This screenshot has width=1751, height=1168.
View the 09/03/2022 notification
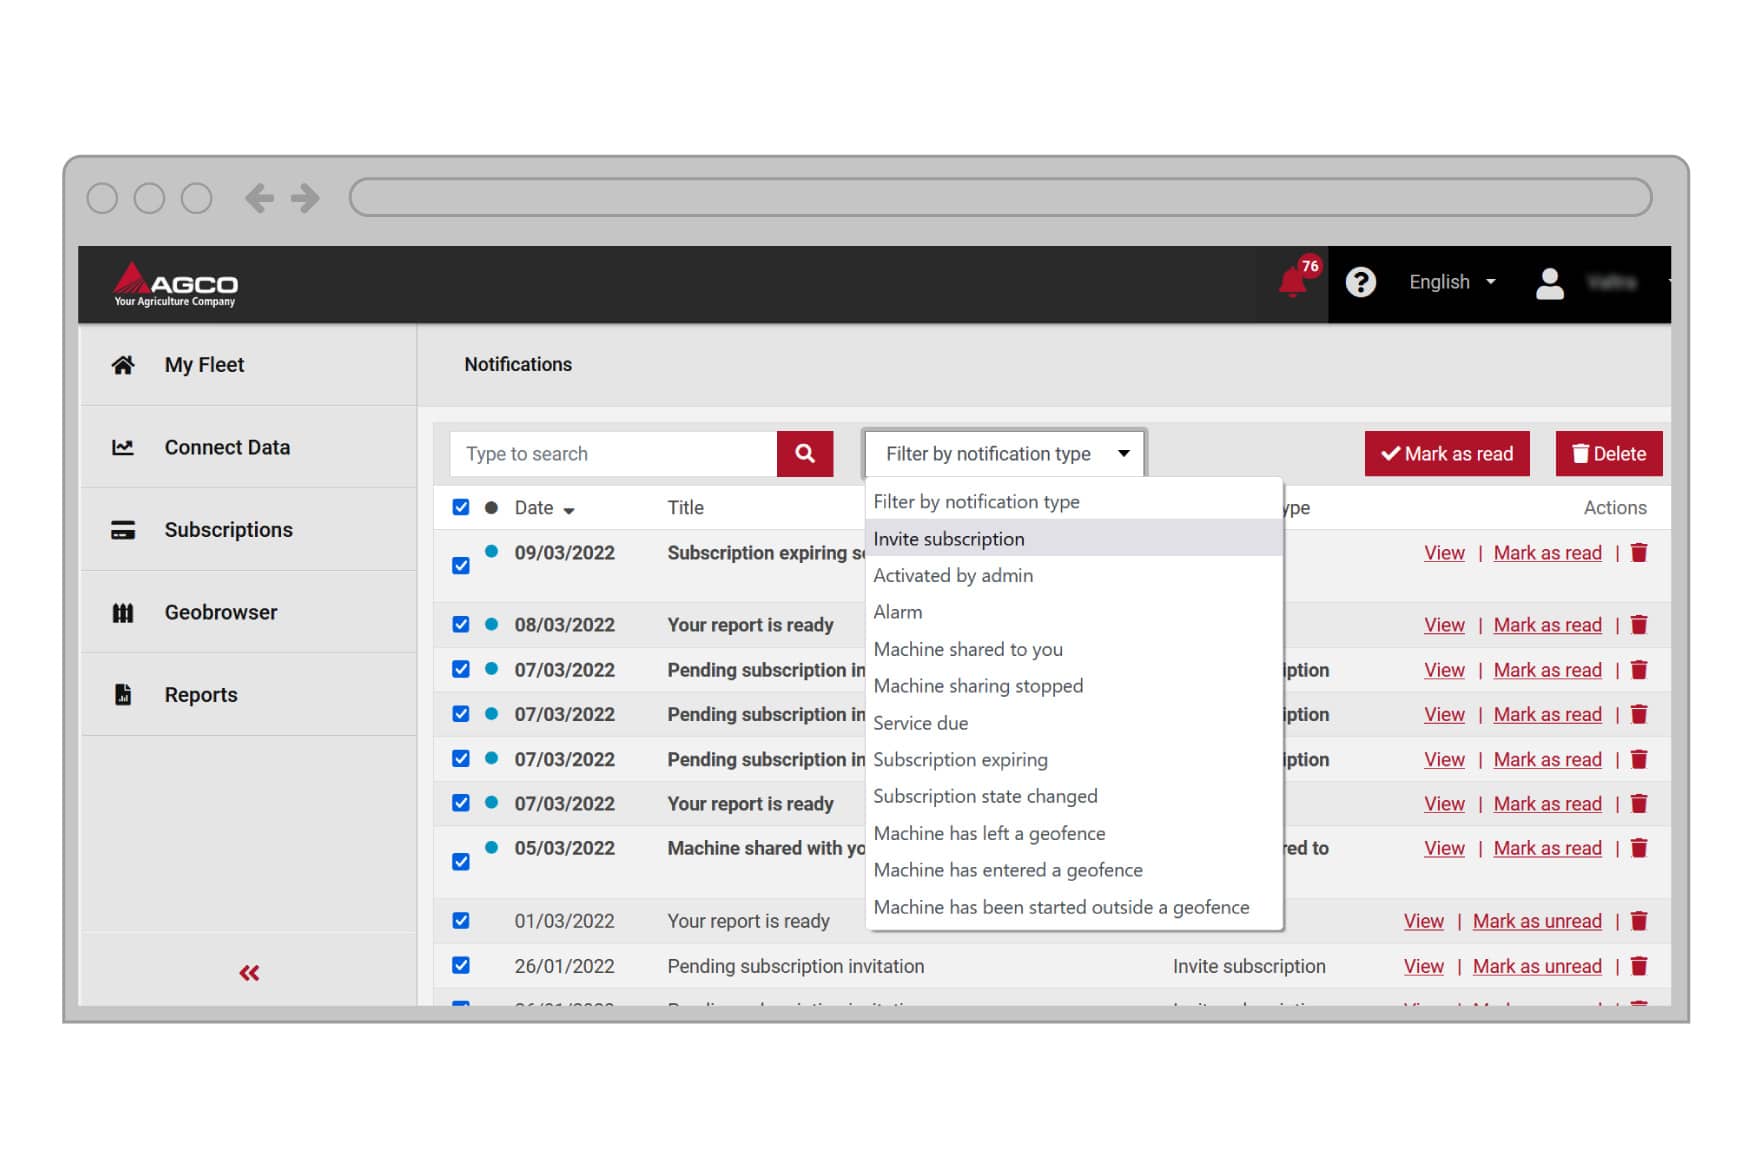[x=1444, y=553]
